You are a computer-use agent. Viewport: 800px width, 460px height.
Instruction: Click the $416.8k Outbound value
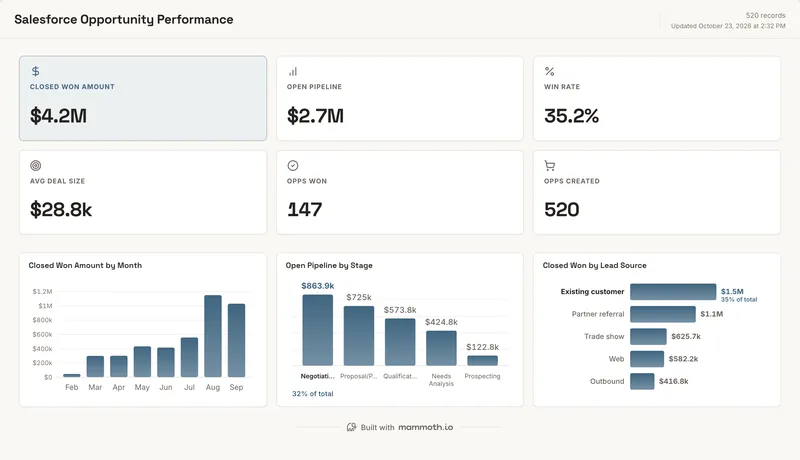(674, 381)
